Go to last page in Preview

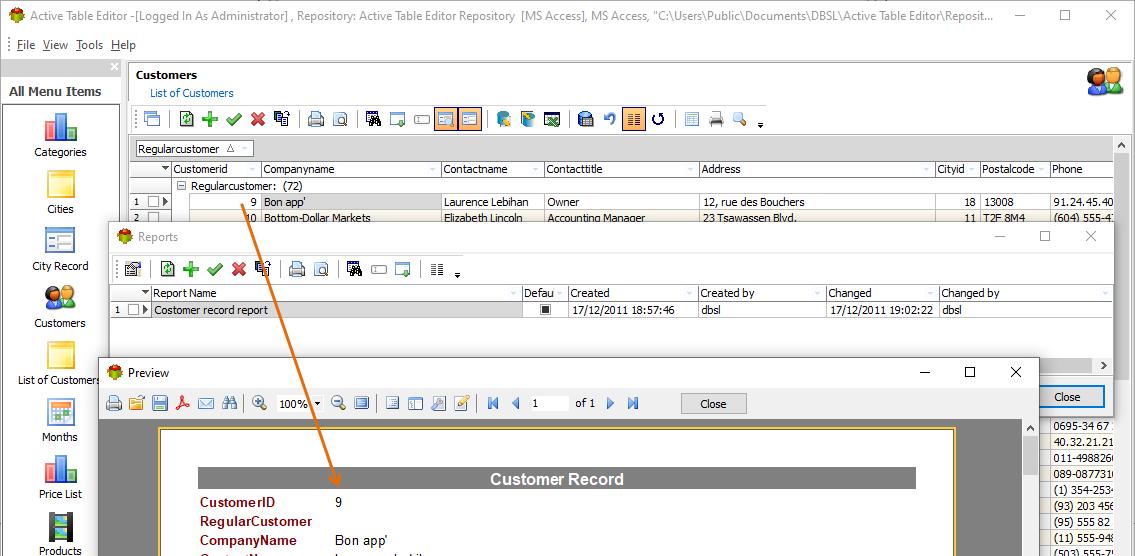[x=633, y=403]
